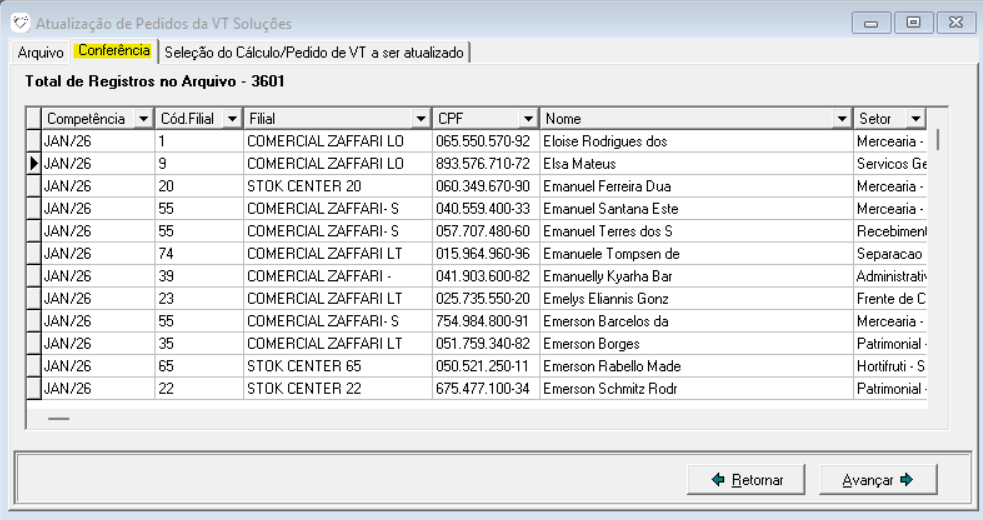Maximize the window using title bar button
983x520 pixels.
(913, 23)
